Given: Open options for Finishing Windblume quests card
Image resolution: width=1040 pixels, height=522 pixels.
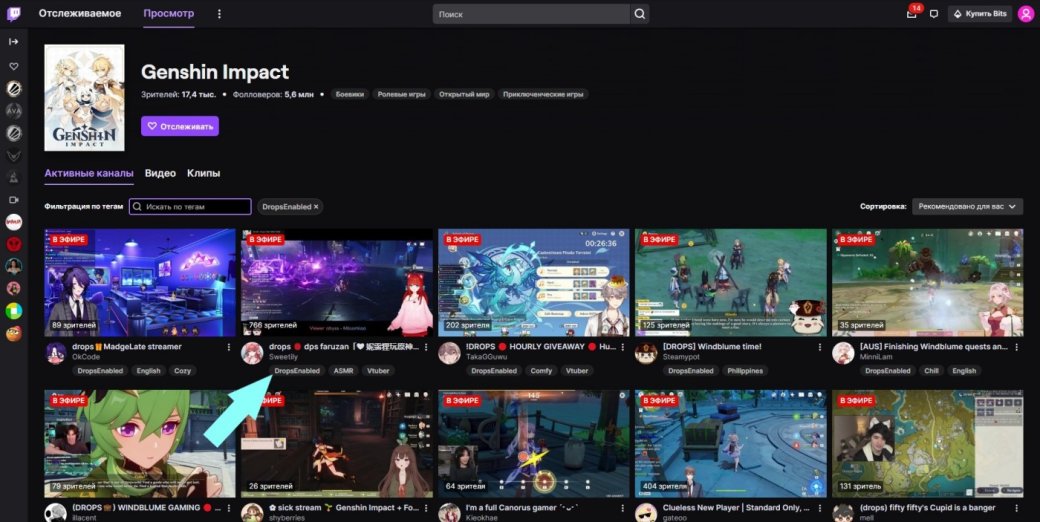Looking at the screenshot, I should point(1016,347).
